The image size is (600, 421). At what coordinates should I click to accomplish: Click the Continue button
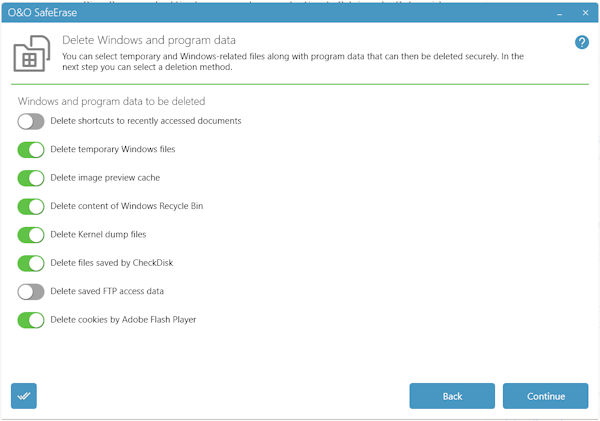(545, 396)
